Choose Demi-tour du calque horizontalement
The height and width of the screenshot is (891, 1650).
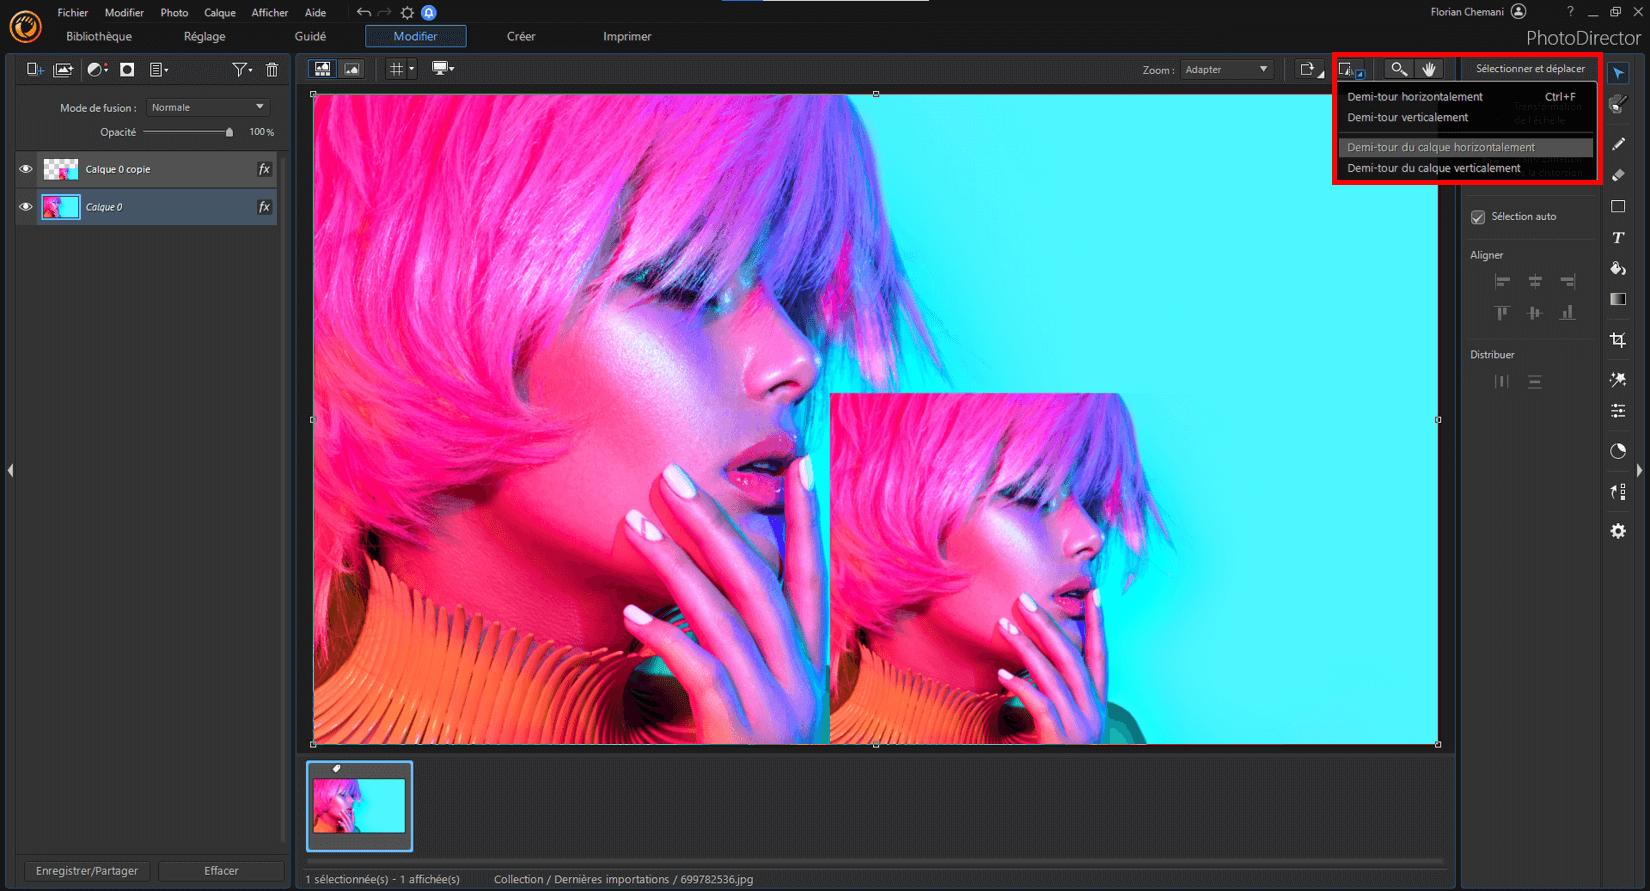click(1440, 147)
